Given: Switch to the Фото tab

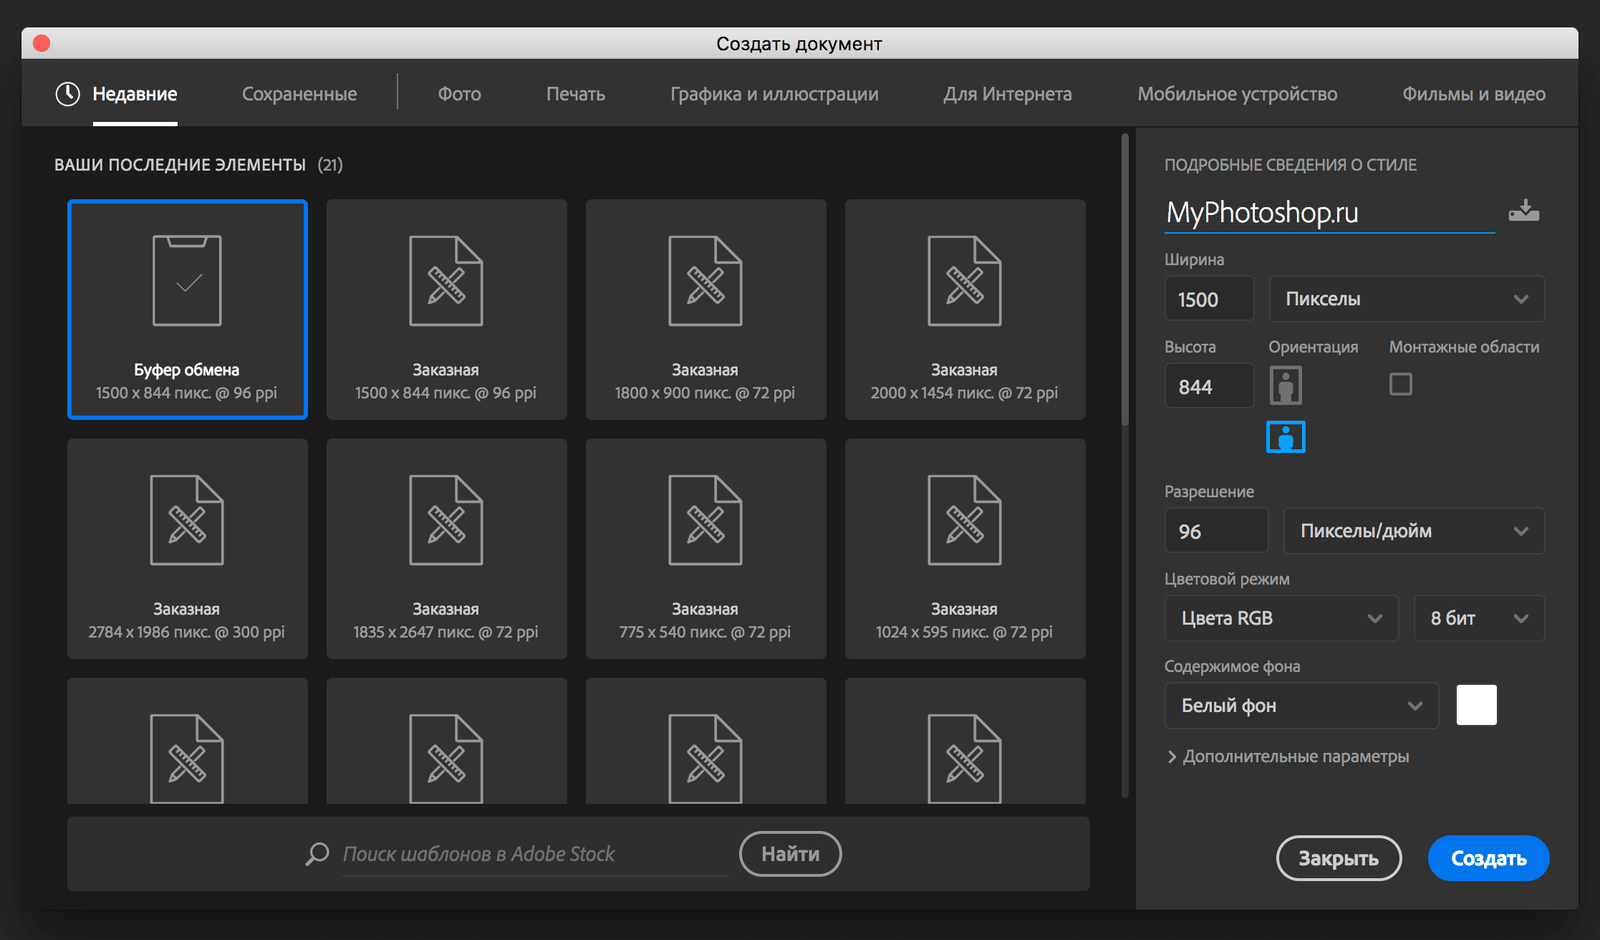Looking at the screenshot, I should click(459, 94).
